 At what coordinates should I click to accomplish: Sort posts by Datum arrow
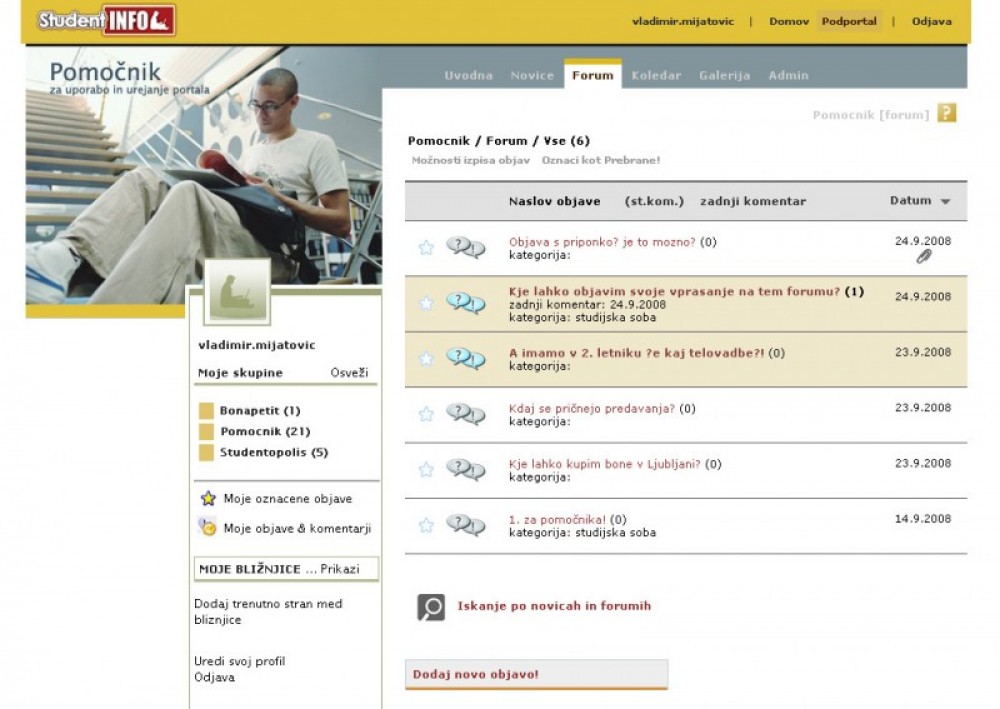tap(945, 202)
